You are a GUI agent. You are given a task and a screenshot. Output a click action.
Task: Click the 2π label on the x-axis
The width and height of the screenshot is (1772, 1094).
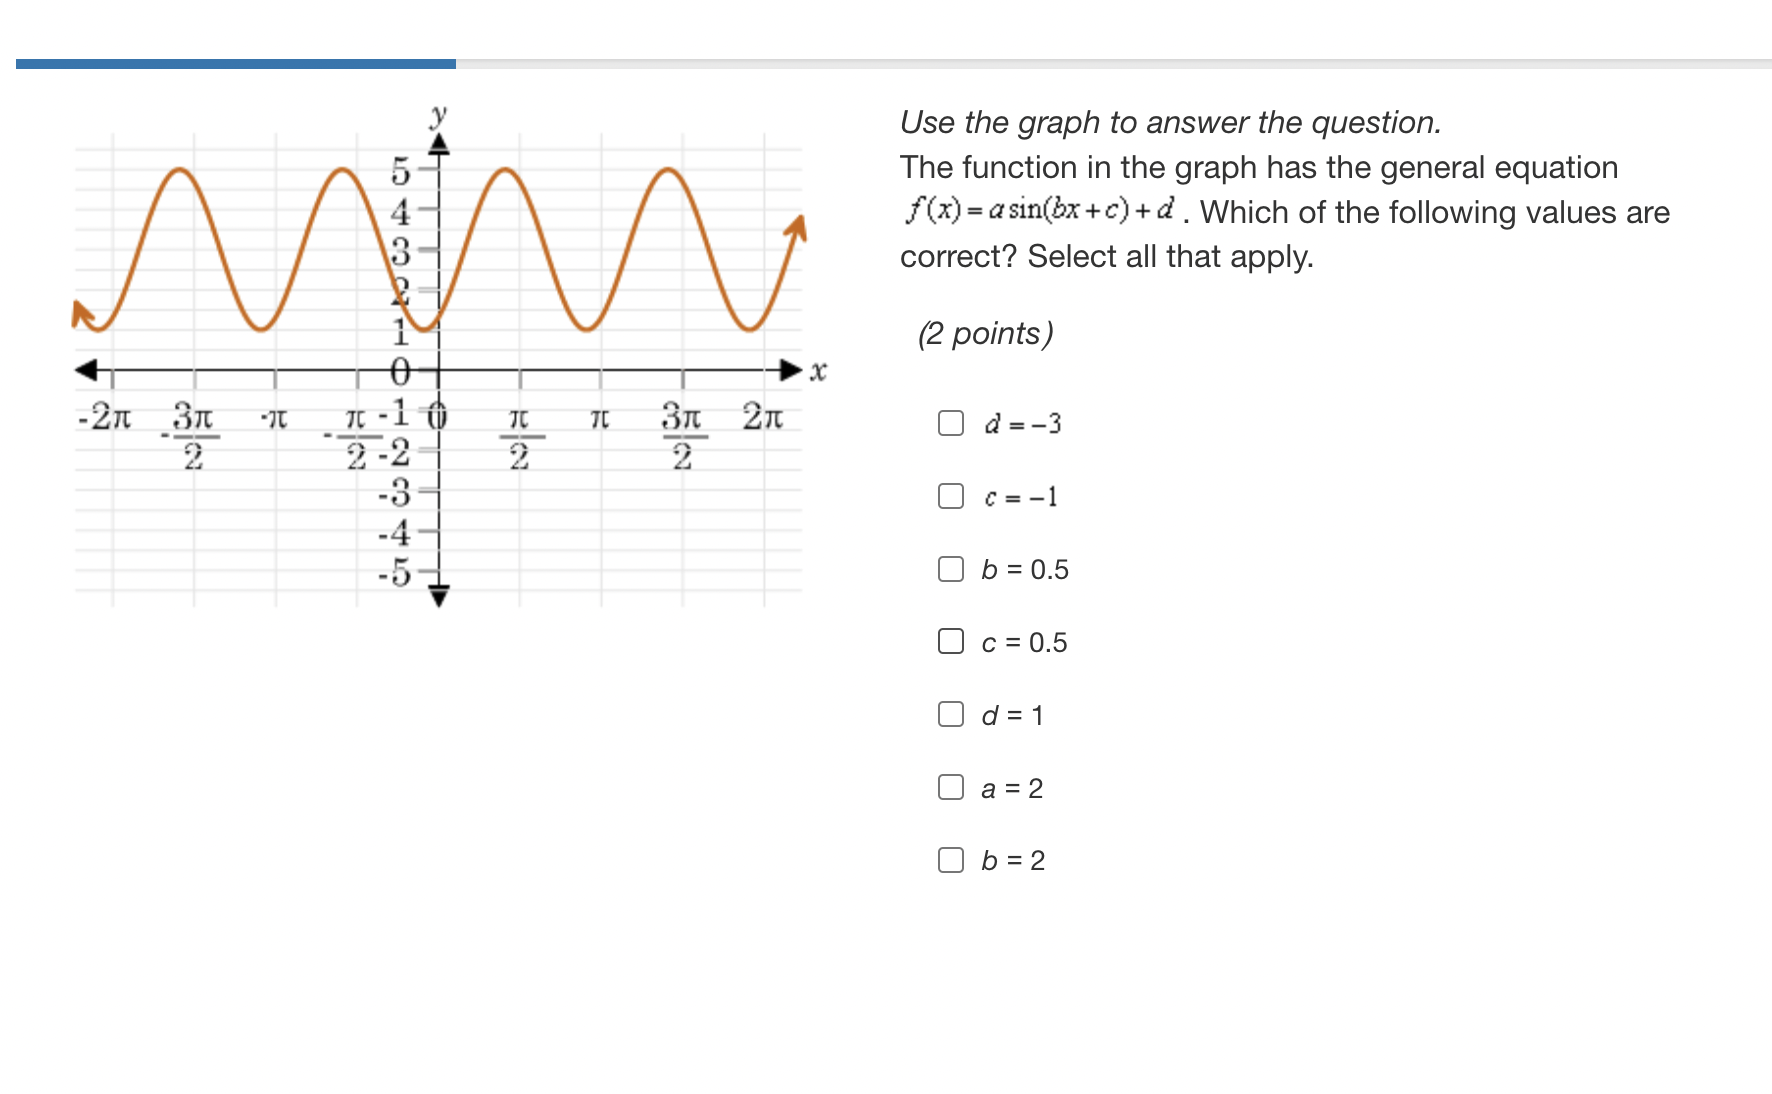[762, 415]
